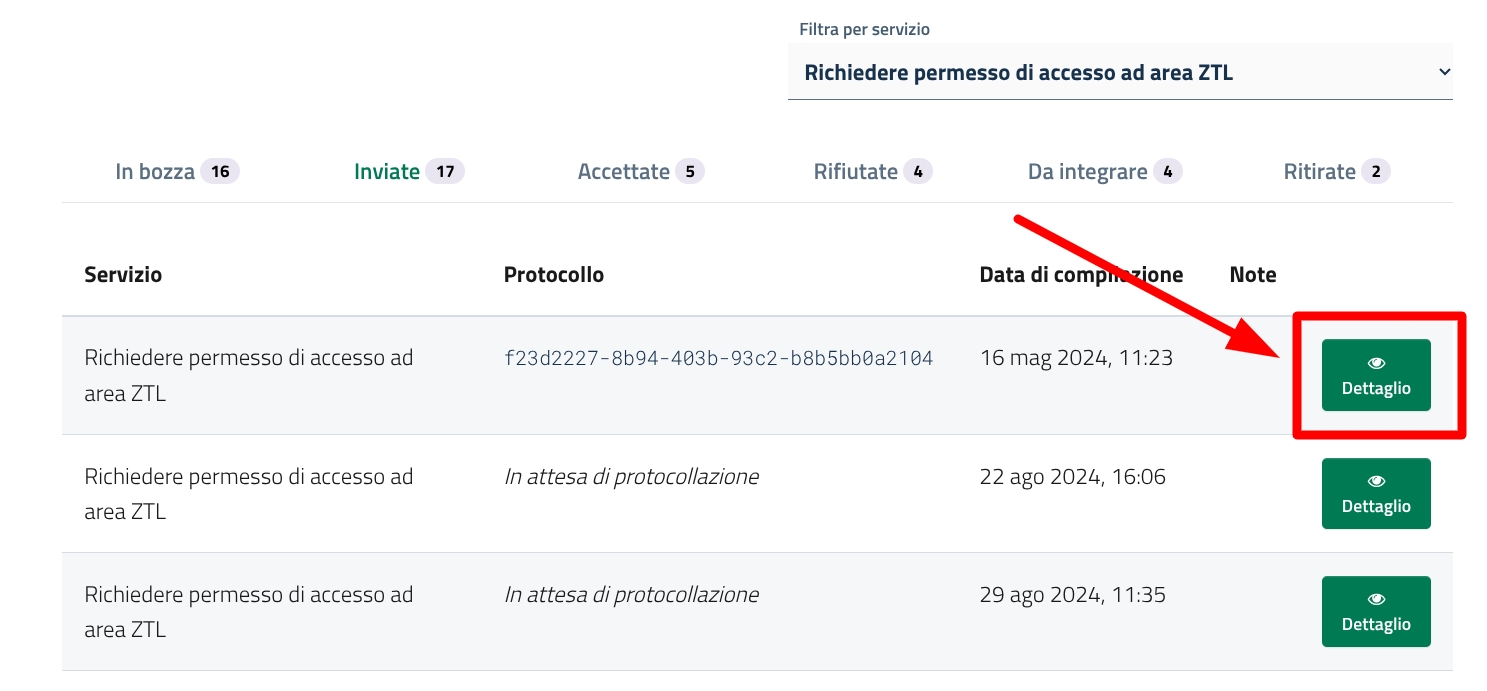Screen dimensions: 1487x691
Task: Click the Filtra per servizio label
Action: click(x=864, y=30)
